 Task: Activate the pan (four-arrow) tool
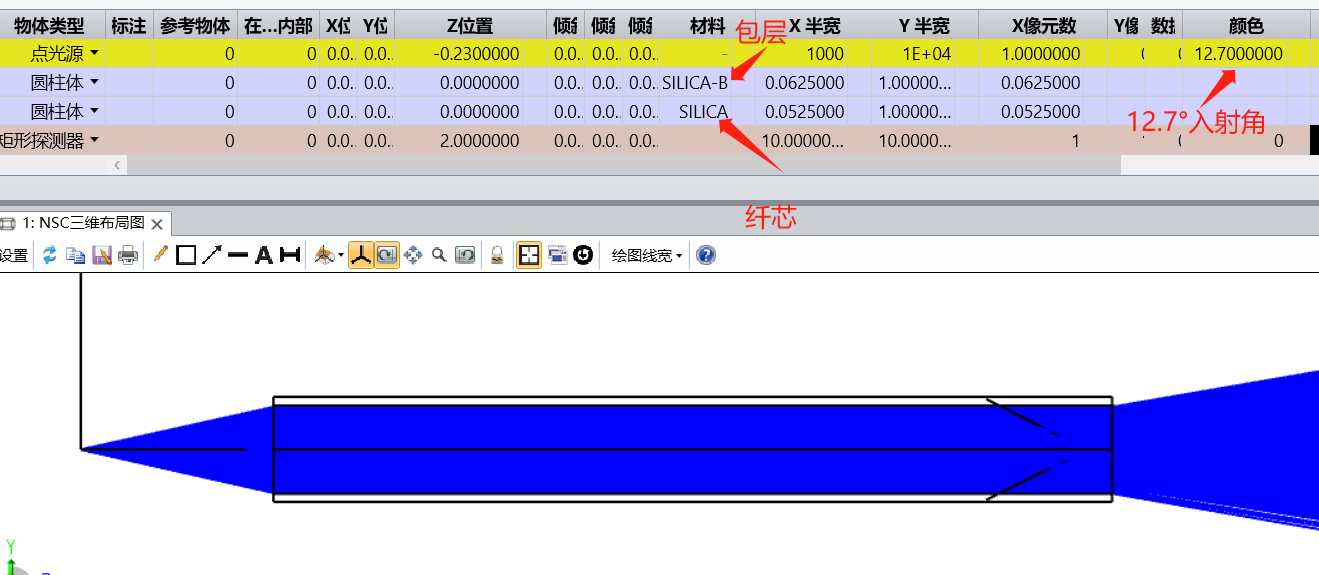[x=413, y=255]
